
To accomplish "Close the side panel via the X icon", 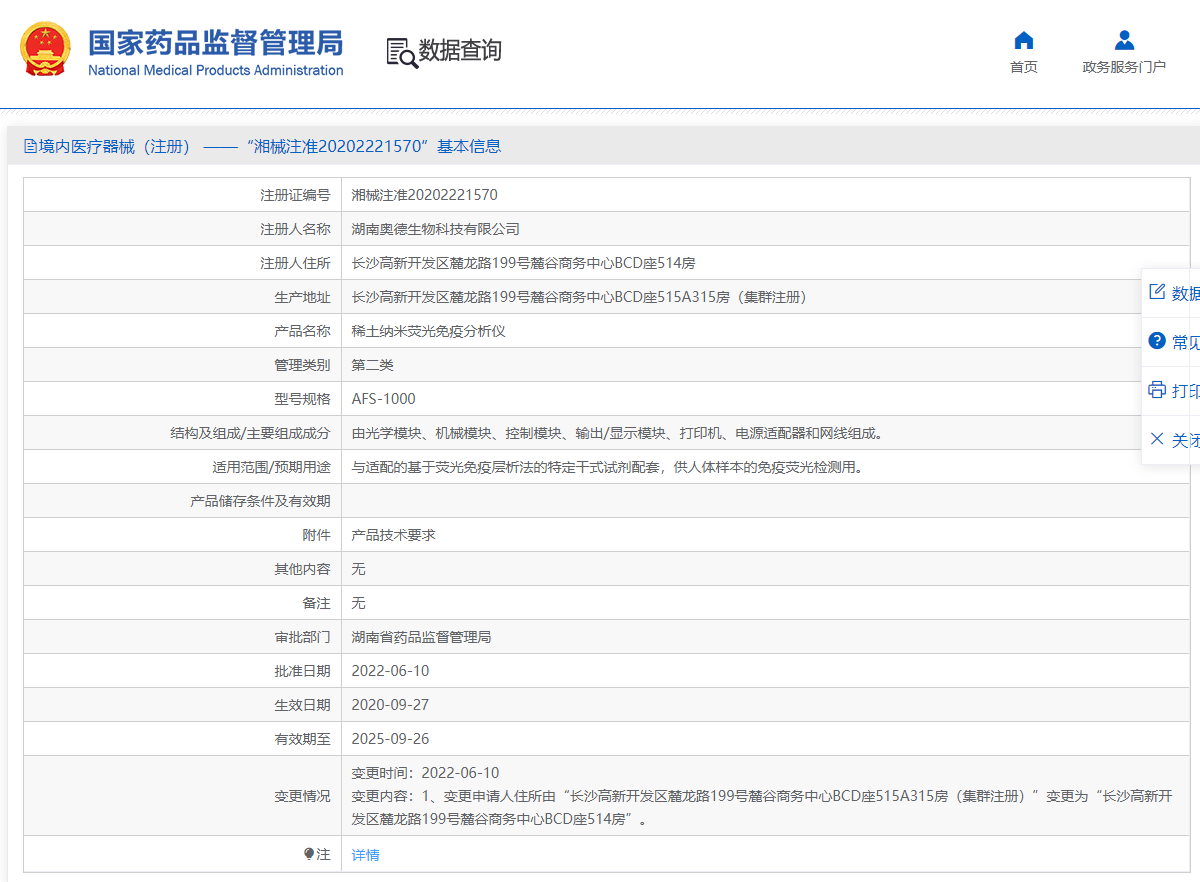I will pyautogui.click(x=1155, y=438).
